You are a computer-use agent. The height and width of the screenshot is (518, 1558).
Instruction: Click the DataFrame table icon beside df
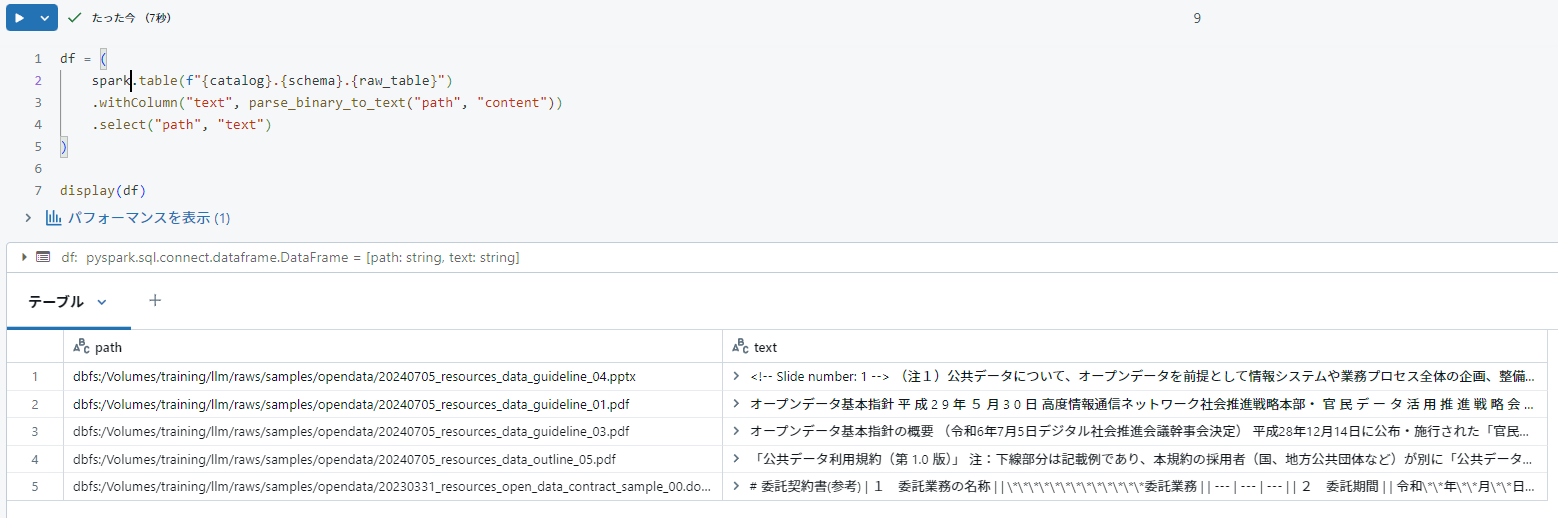tap(43, 257)
